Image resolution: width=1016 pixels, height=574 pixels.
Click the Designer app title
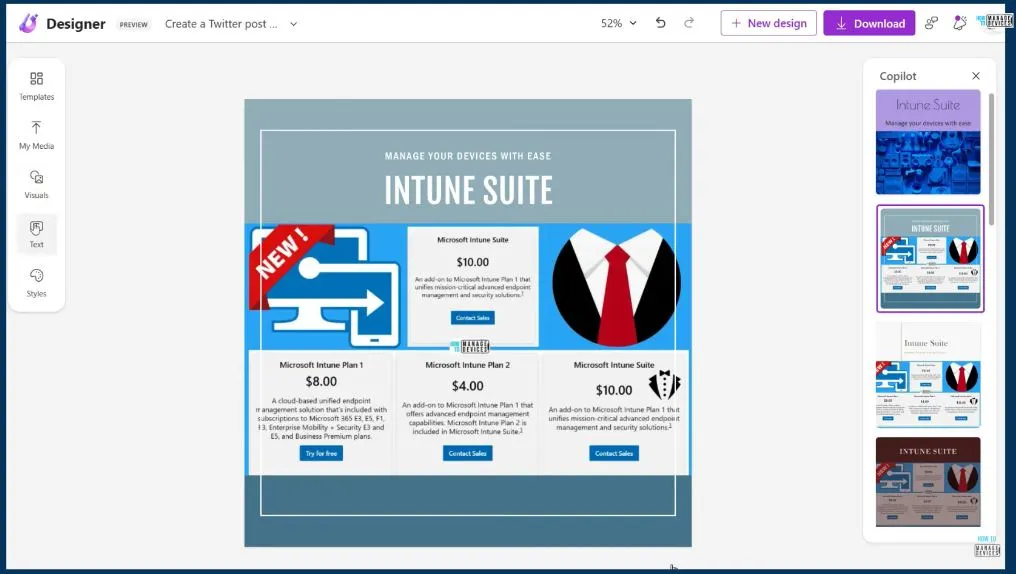tap(75, 24)
